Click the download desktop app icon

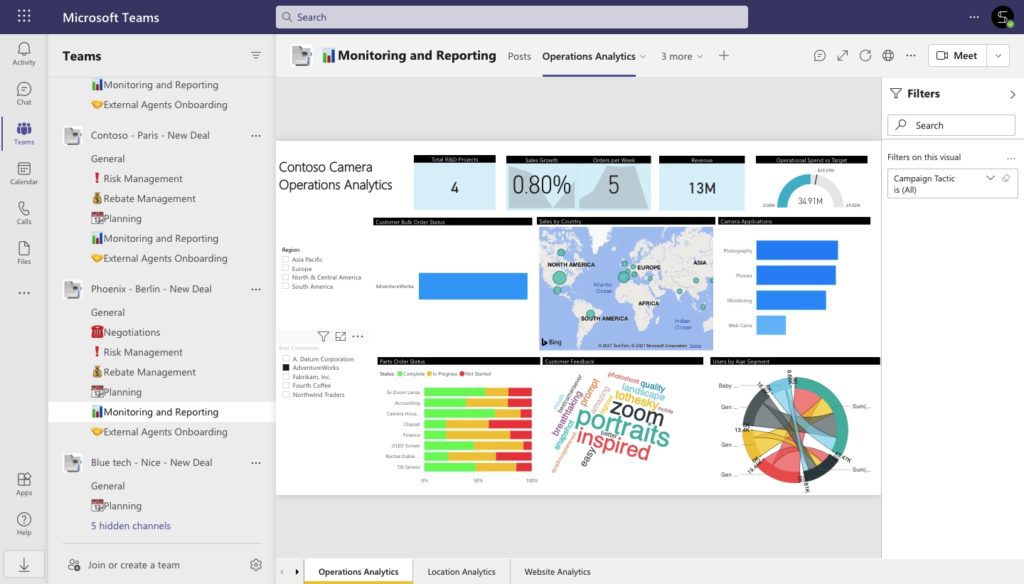tap(24, 565)
